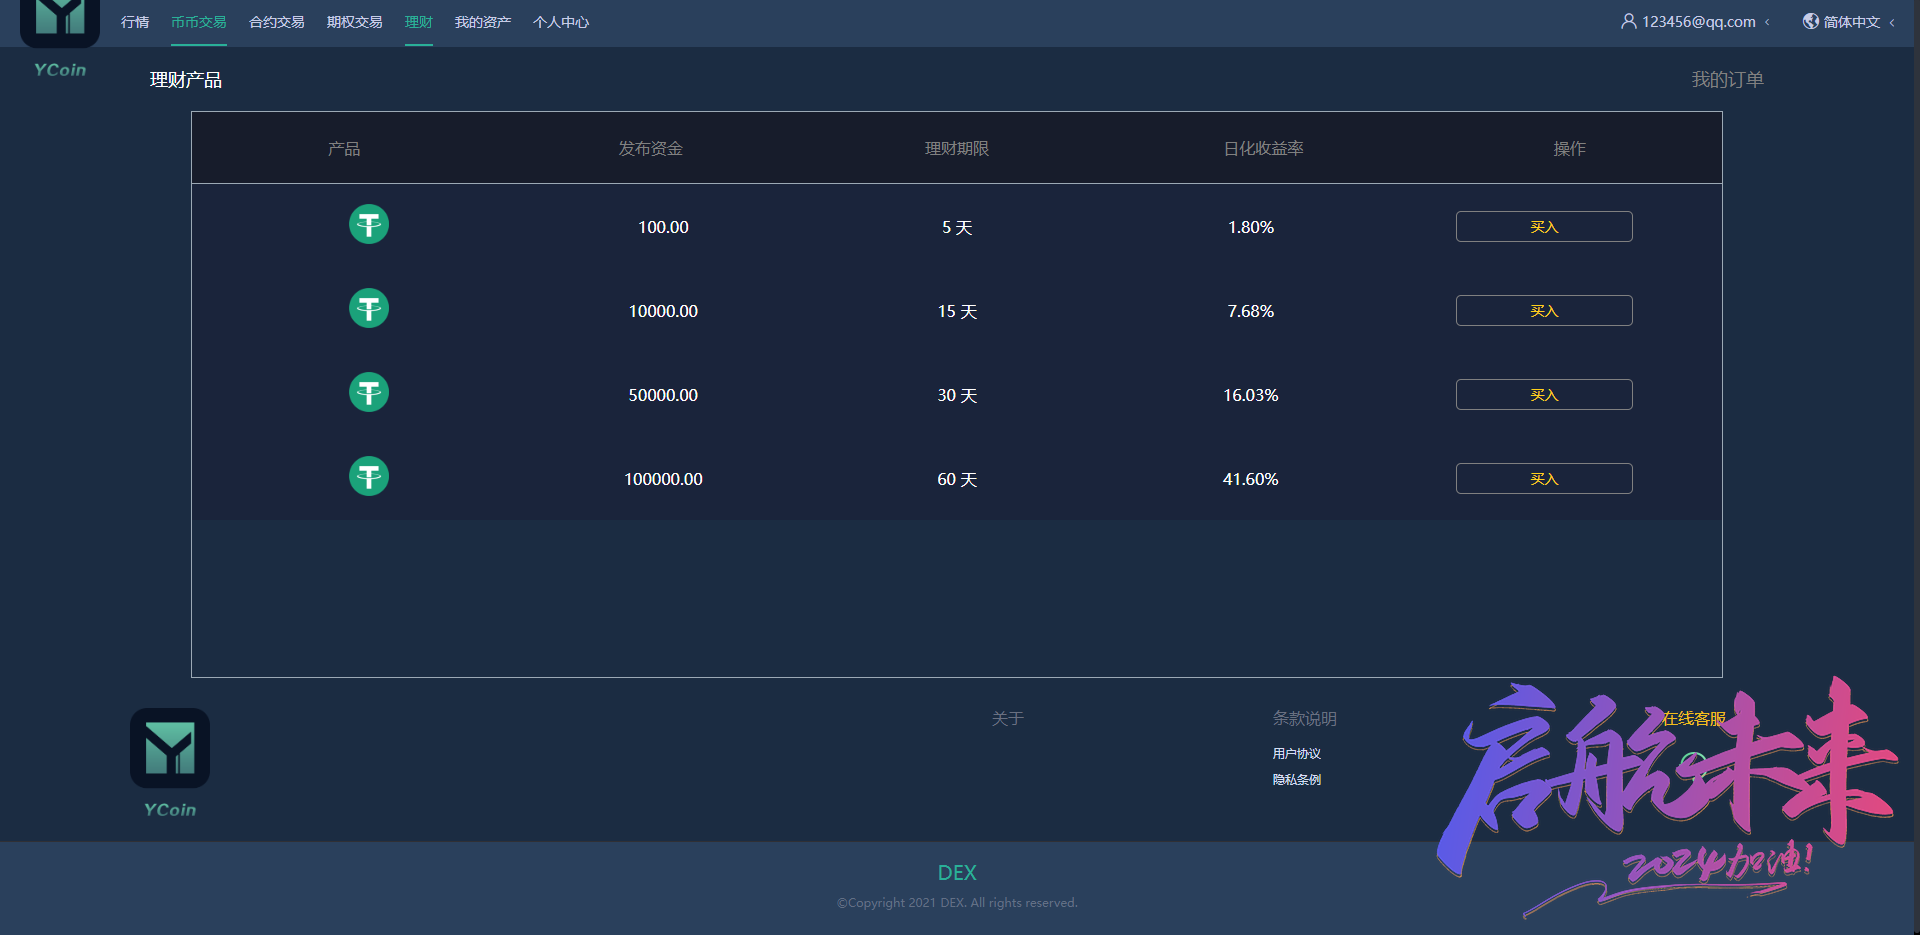Click the Tether icon in the 10000.00 row

click(369, 308)
